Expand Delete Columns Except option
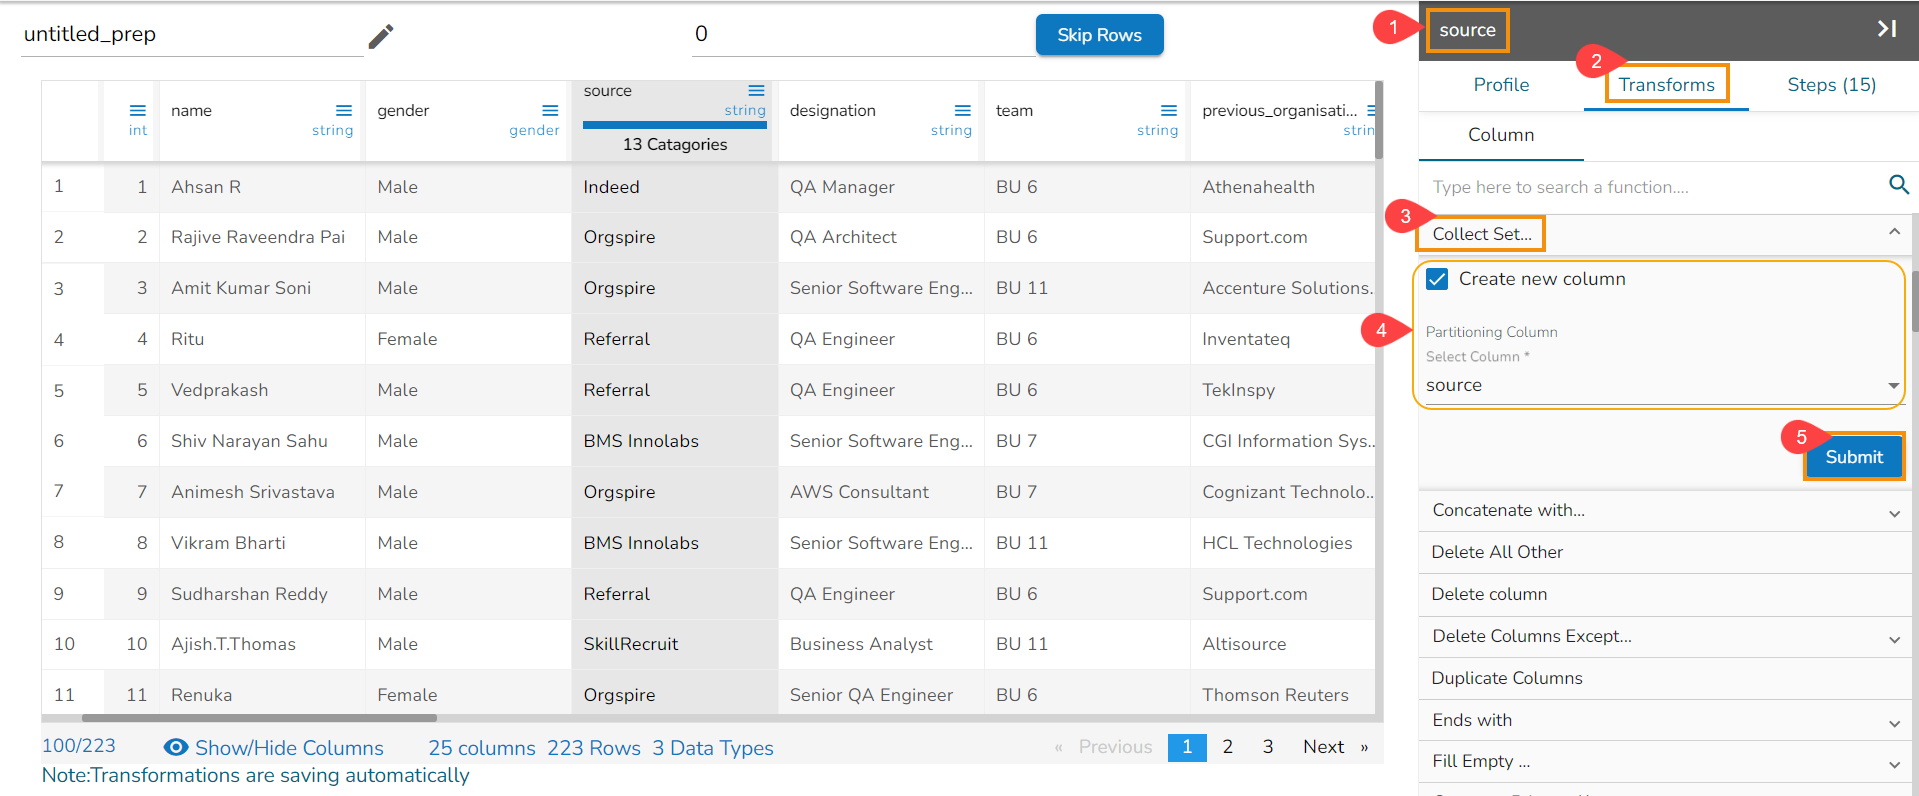The height and width of the screenshot is (796, 1919). point(1894,639)
